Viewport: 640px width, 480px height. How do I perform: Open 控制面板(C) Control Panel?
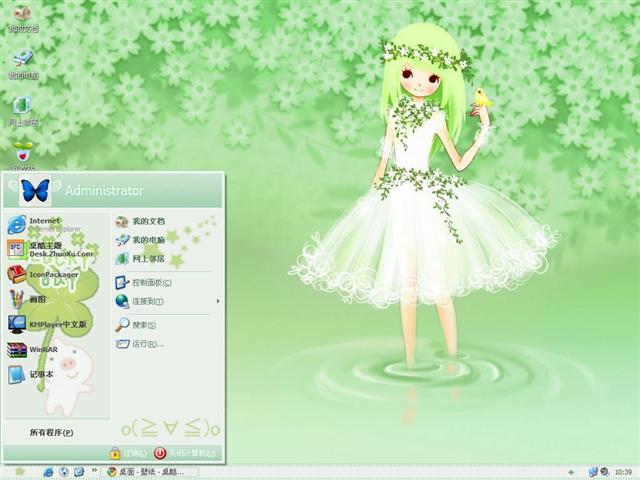pos(150,282)
